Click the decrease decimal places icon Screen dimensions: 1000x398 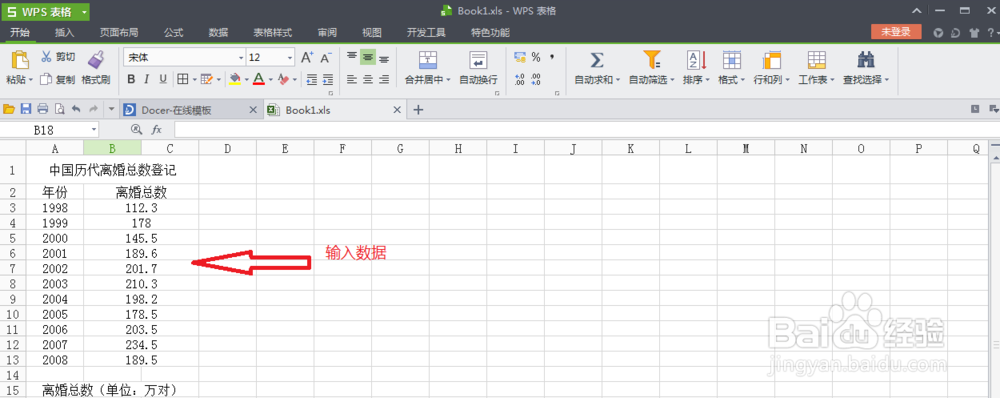(536, 79)
